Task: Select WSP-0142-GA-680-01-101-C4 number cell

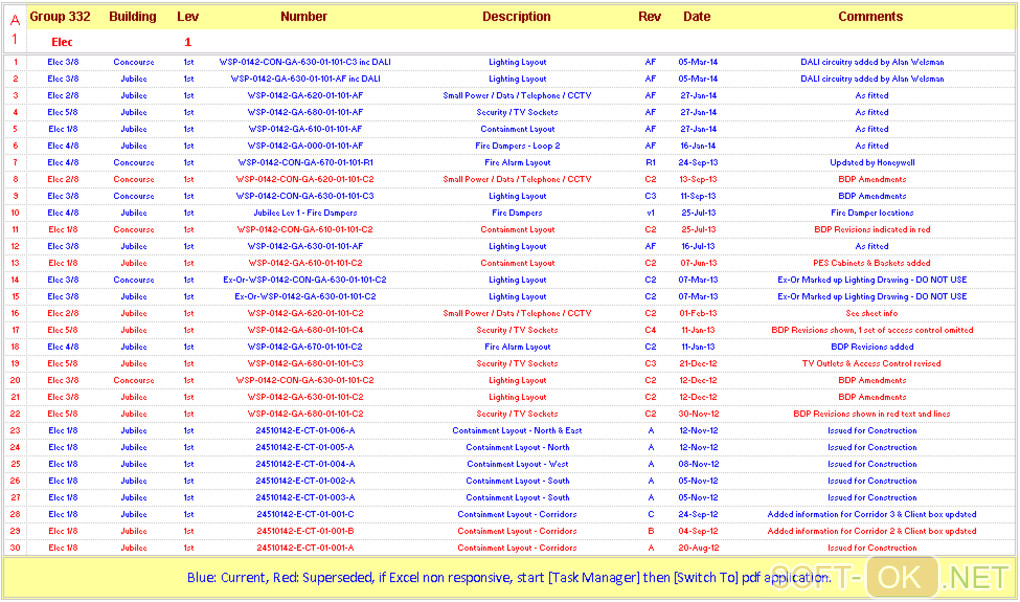Action: click(305, 330)
